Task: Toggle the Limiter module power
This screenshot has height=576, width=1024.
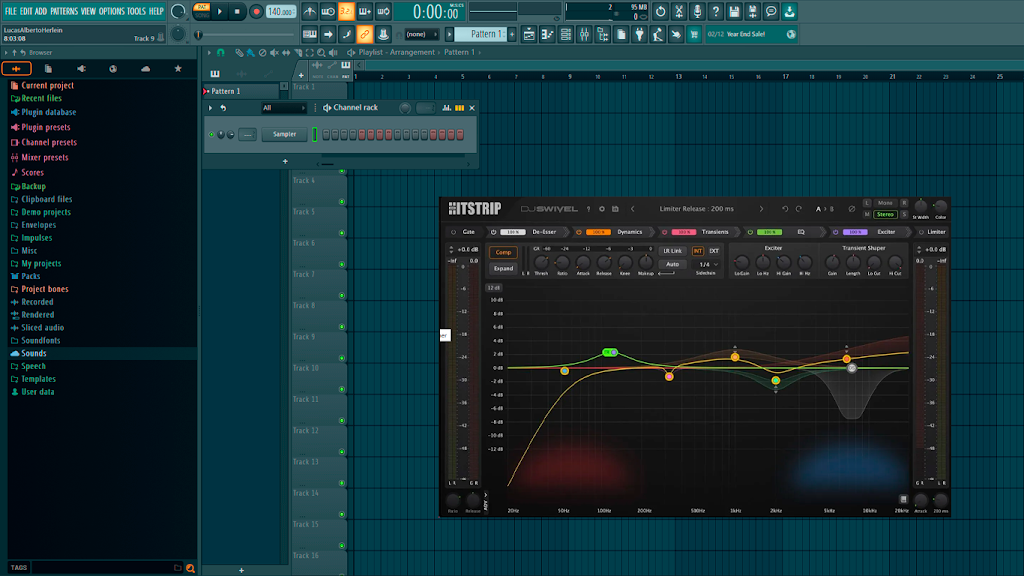Action: (921, 232)
